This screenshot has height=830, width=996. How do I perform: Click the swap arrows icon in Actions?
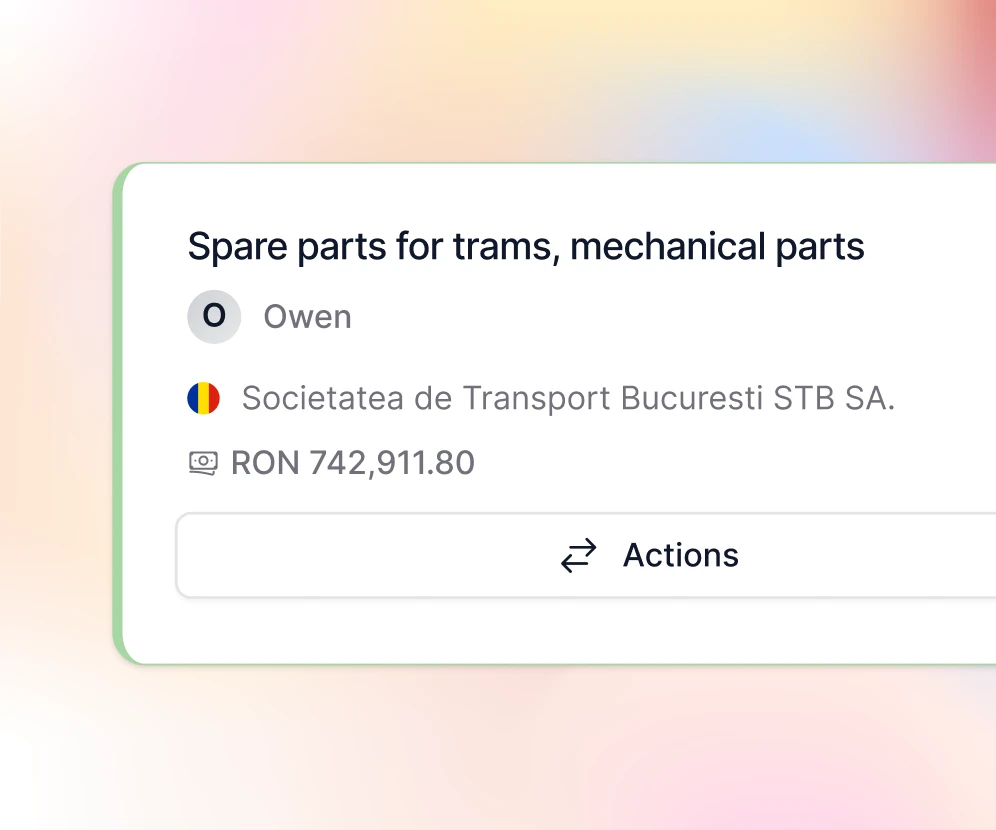point(578,555)
